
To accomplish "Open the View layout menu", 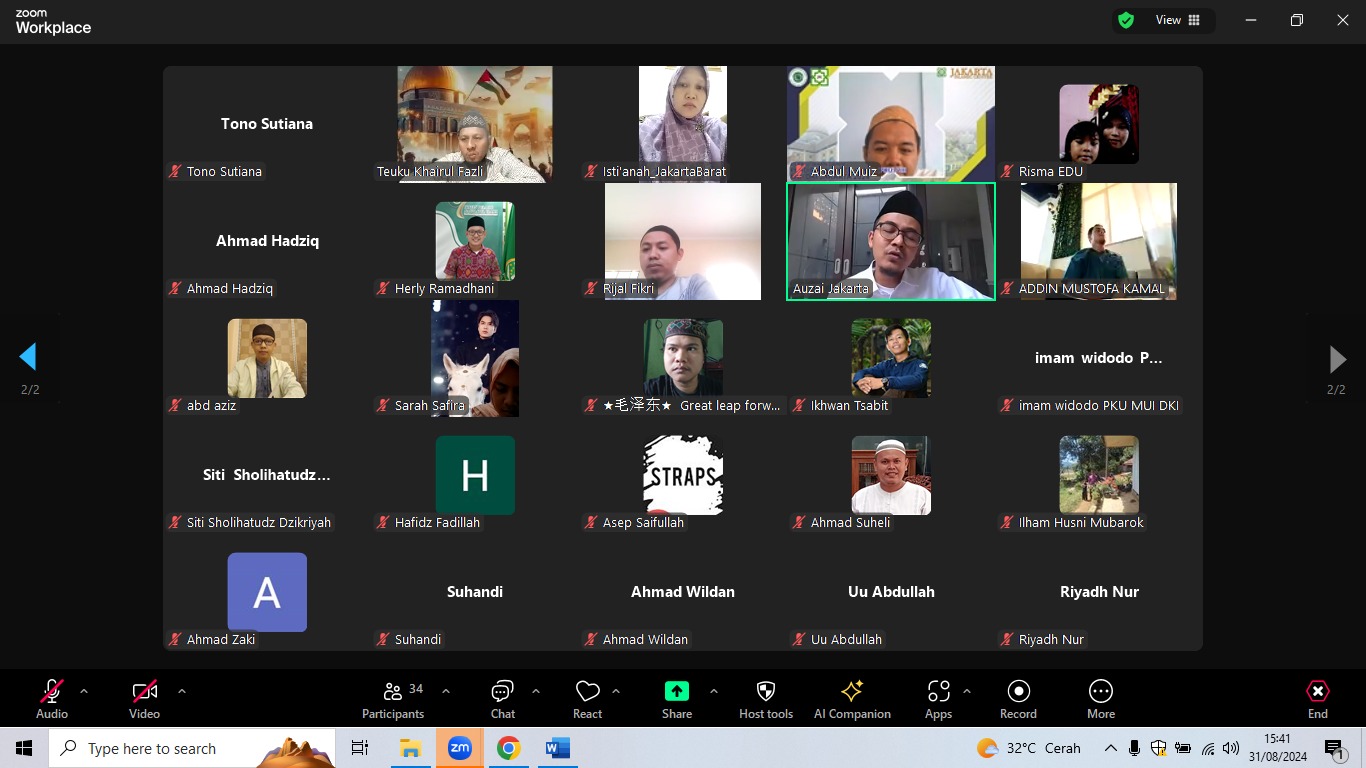I will [x=1178, y=20].
